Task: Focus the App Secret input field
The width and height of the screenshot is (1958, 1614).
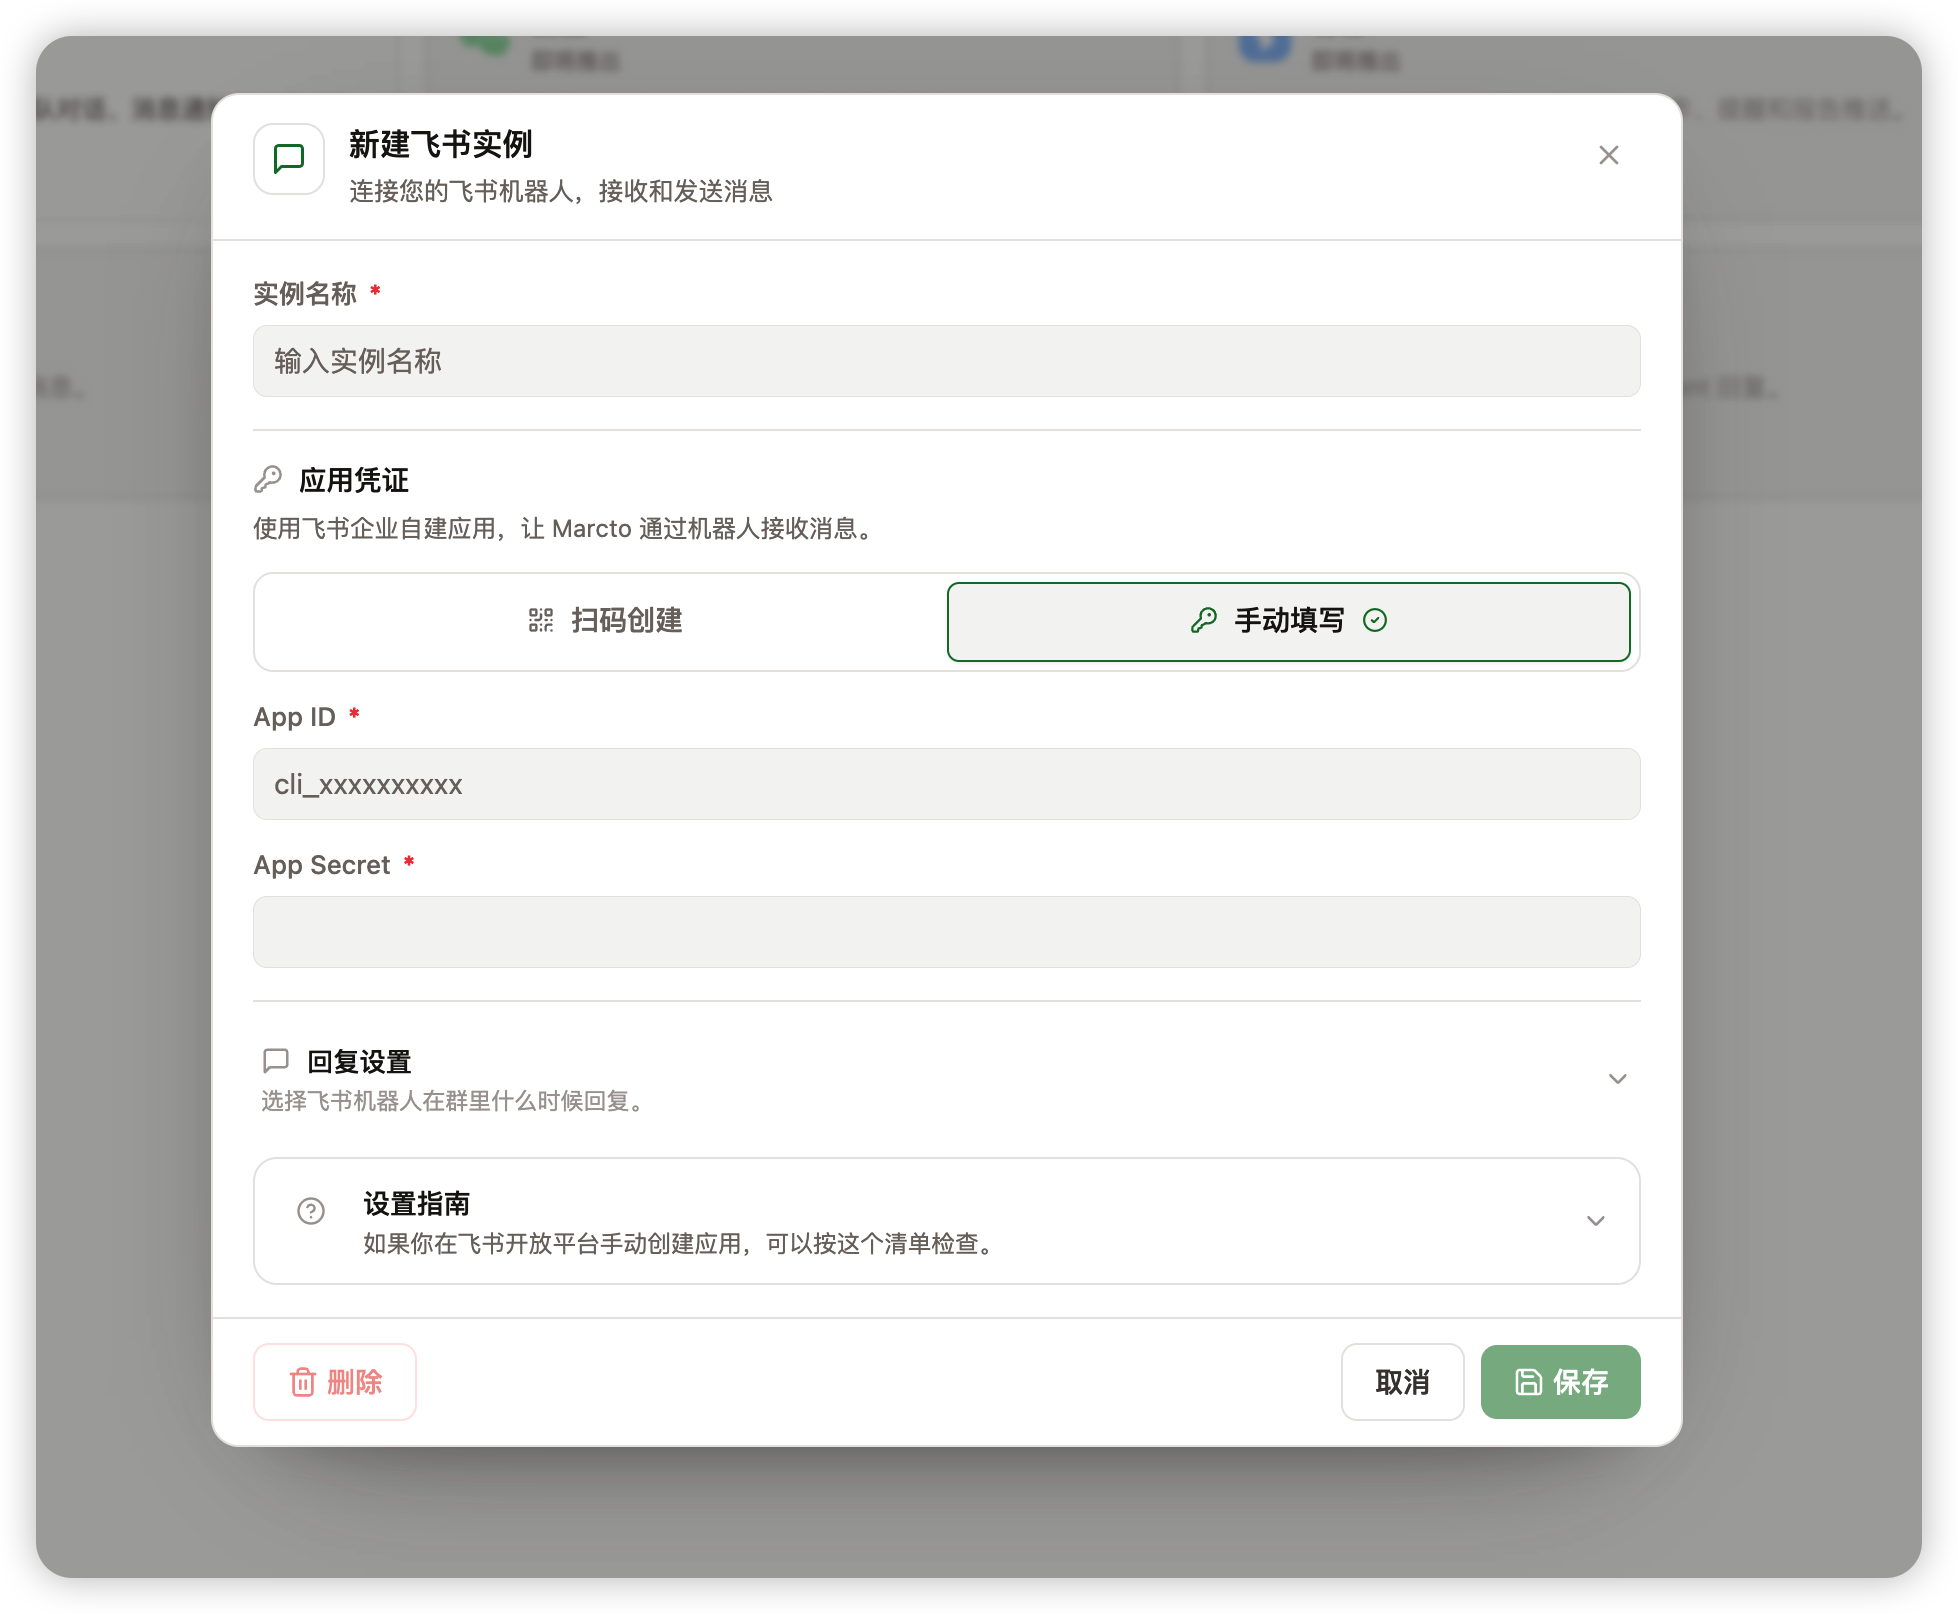Action: point(946,932)
